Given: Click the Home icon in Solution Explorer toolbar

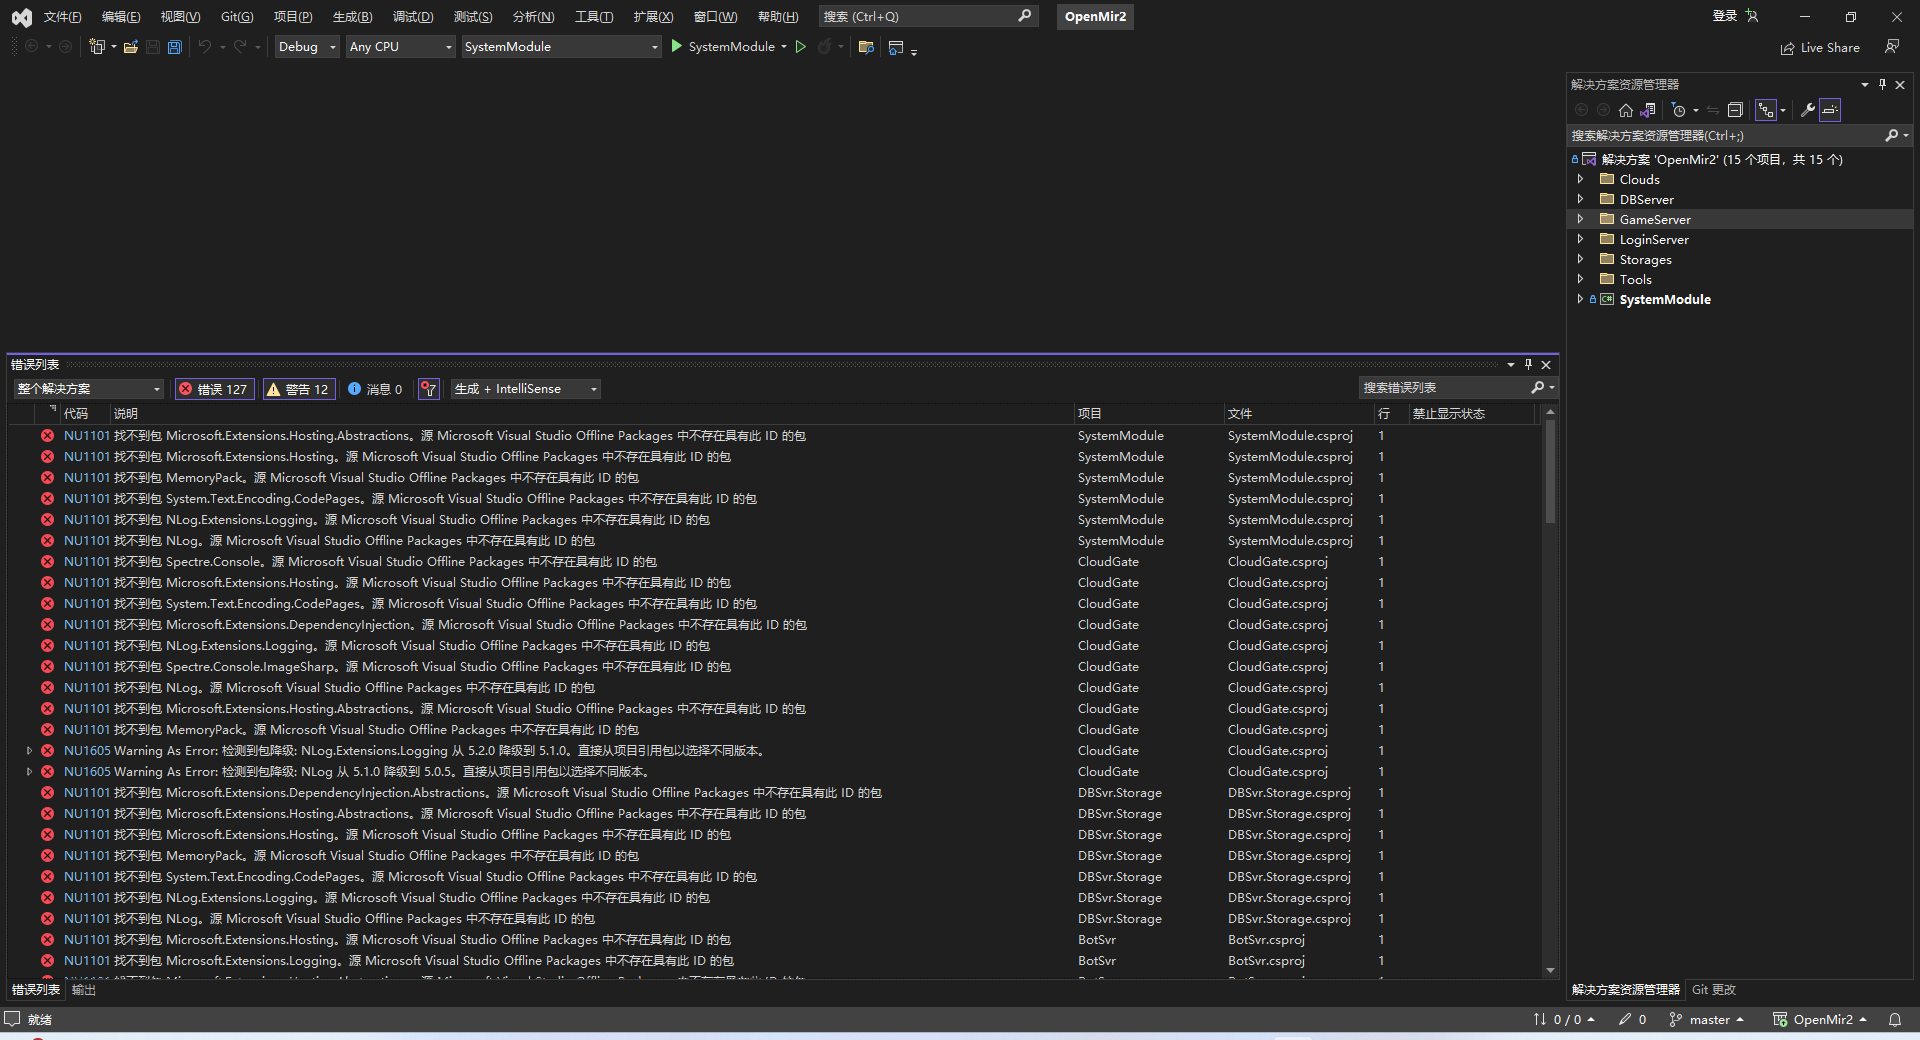Looking at the screenshot, I should point(1626,110).
